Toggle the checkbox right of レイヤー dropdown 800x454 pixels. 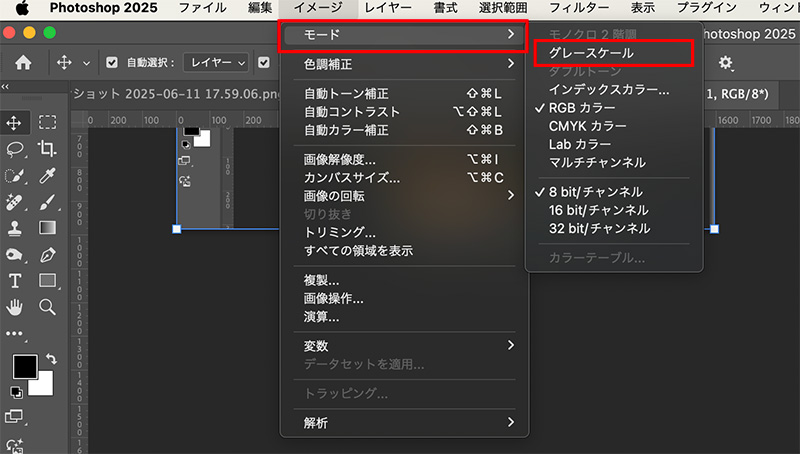pos(264,63)
